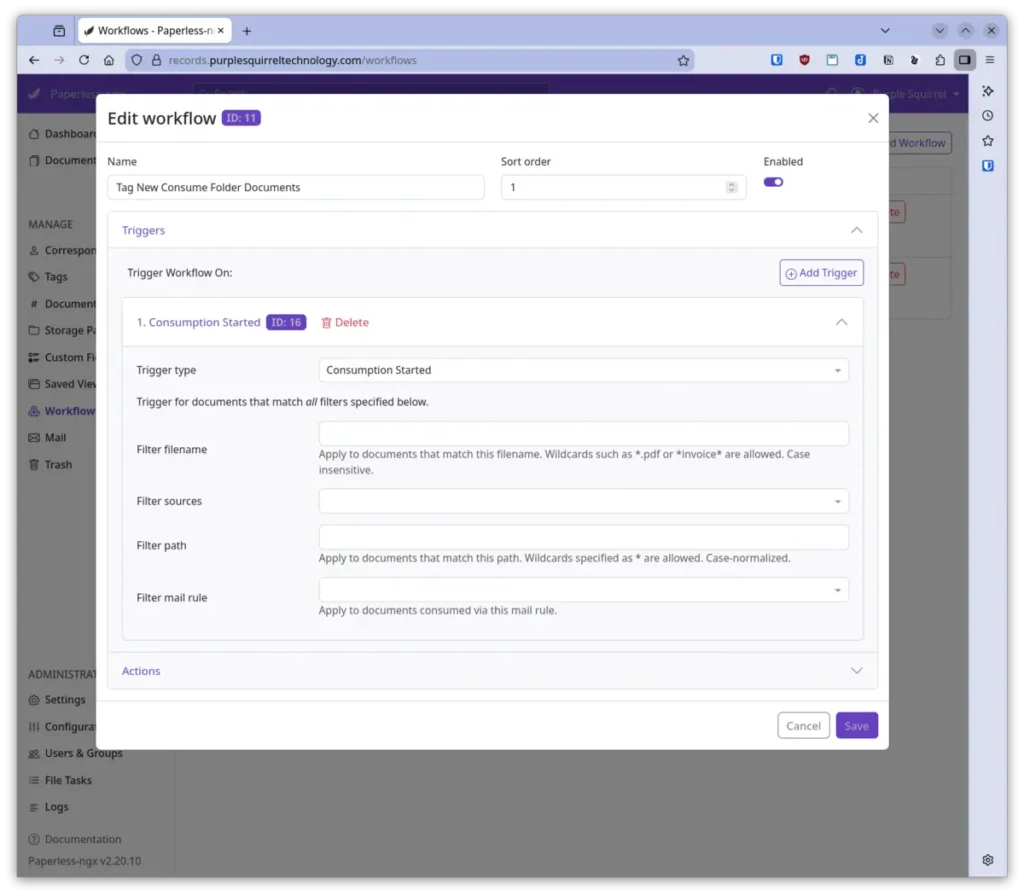Screen dimensions: 1024x896
Task: Click the Filter filename input field
Action: point(583,433)
